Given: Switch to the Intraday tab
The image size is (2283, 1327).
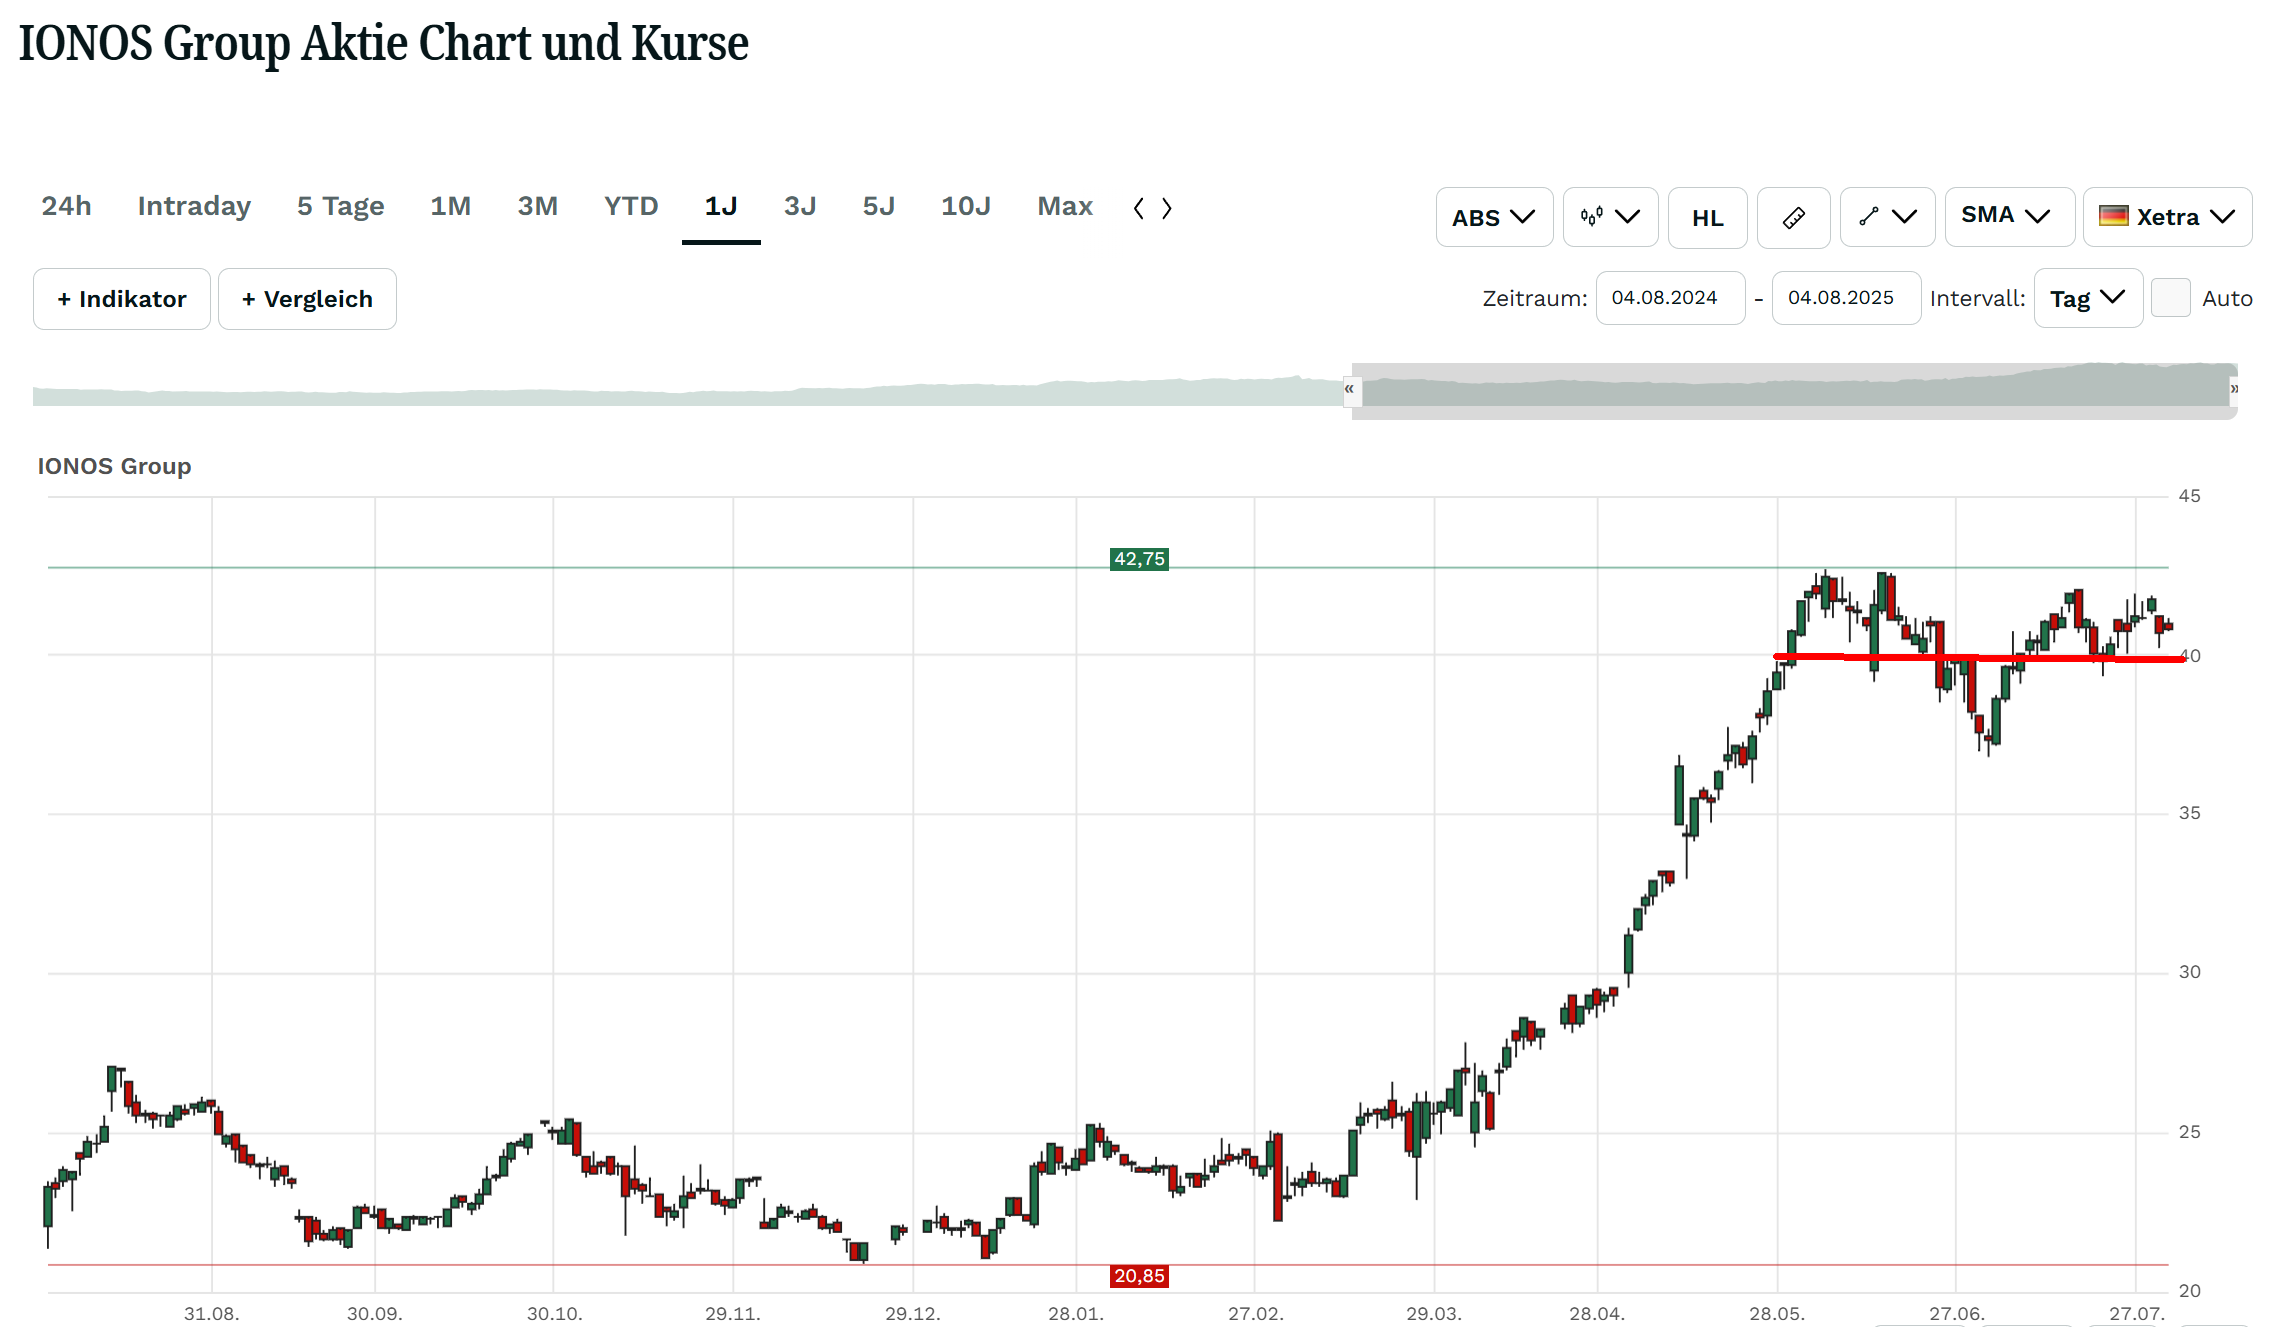Looking at the screenshot, I should click(x=194, y=206).
